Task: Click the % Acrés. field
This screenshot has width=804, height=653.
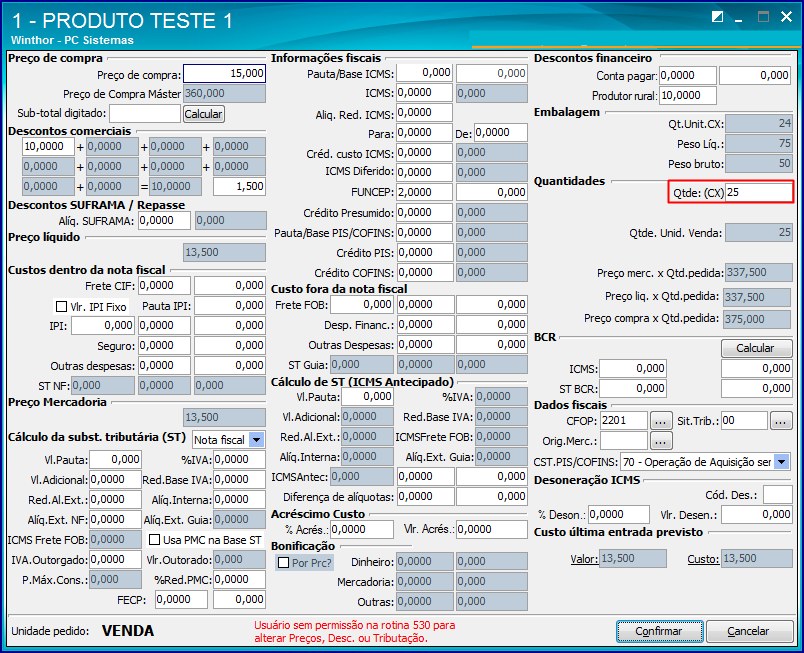Action: pyautogui.click(x=362, y=530)
